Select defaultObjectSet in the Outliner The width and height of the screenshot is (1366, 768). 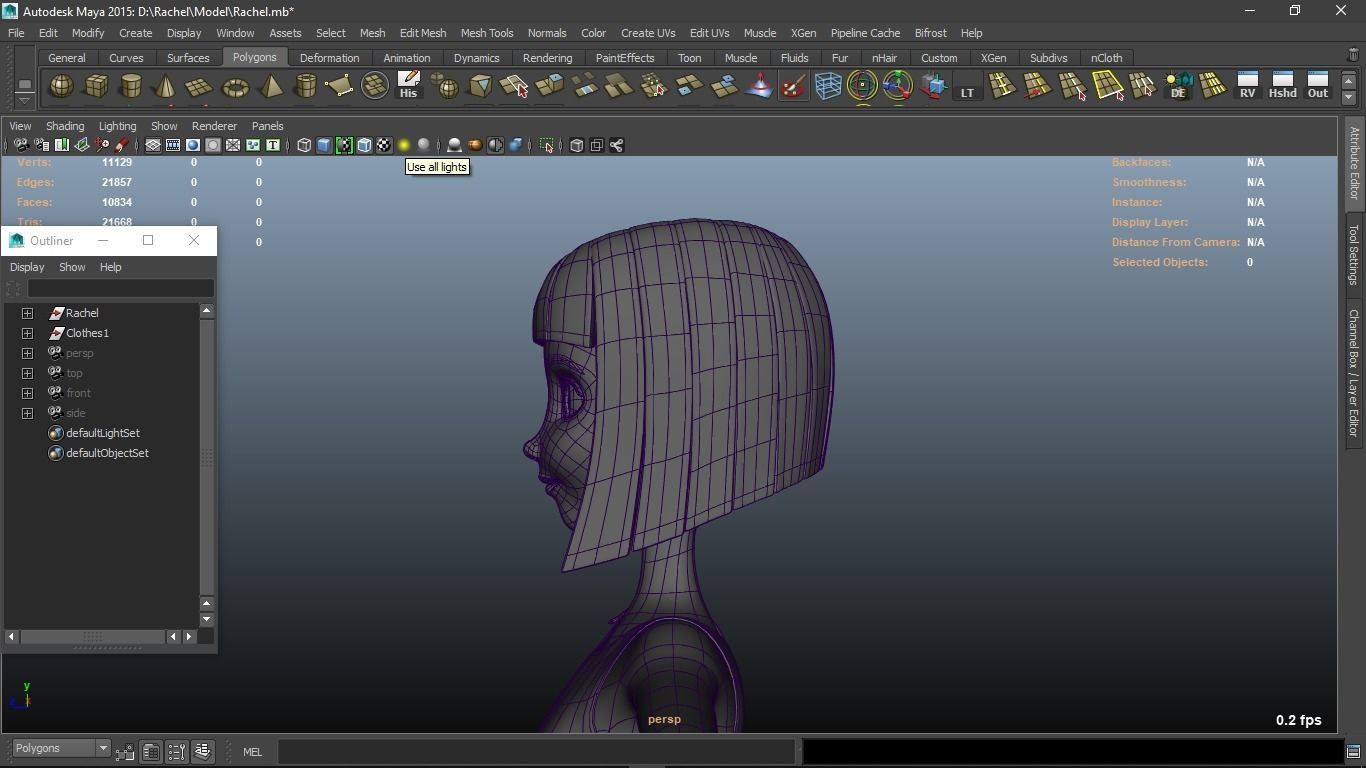coord(107,453)
